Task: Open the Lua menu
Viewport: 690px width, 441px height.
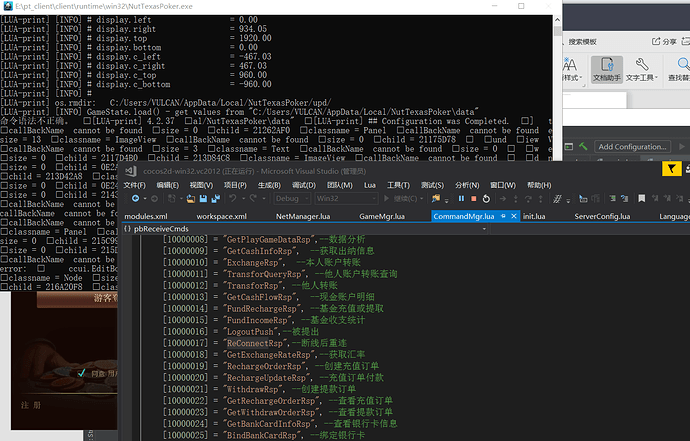Action: 370,185
